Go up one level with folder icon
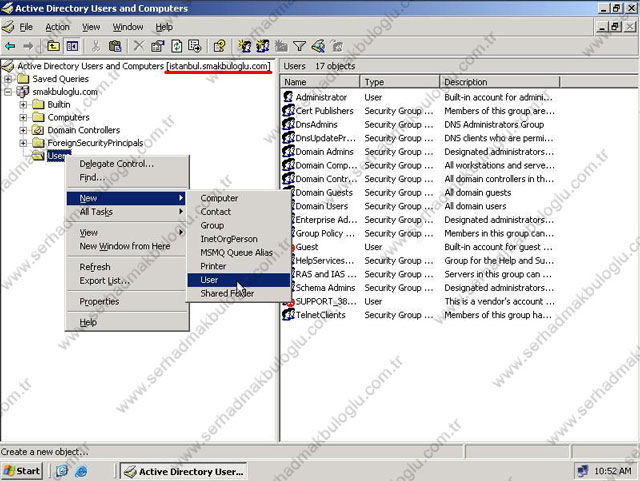 pos(53,46)
